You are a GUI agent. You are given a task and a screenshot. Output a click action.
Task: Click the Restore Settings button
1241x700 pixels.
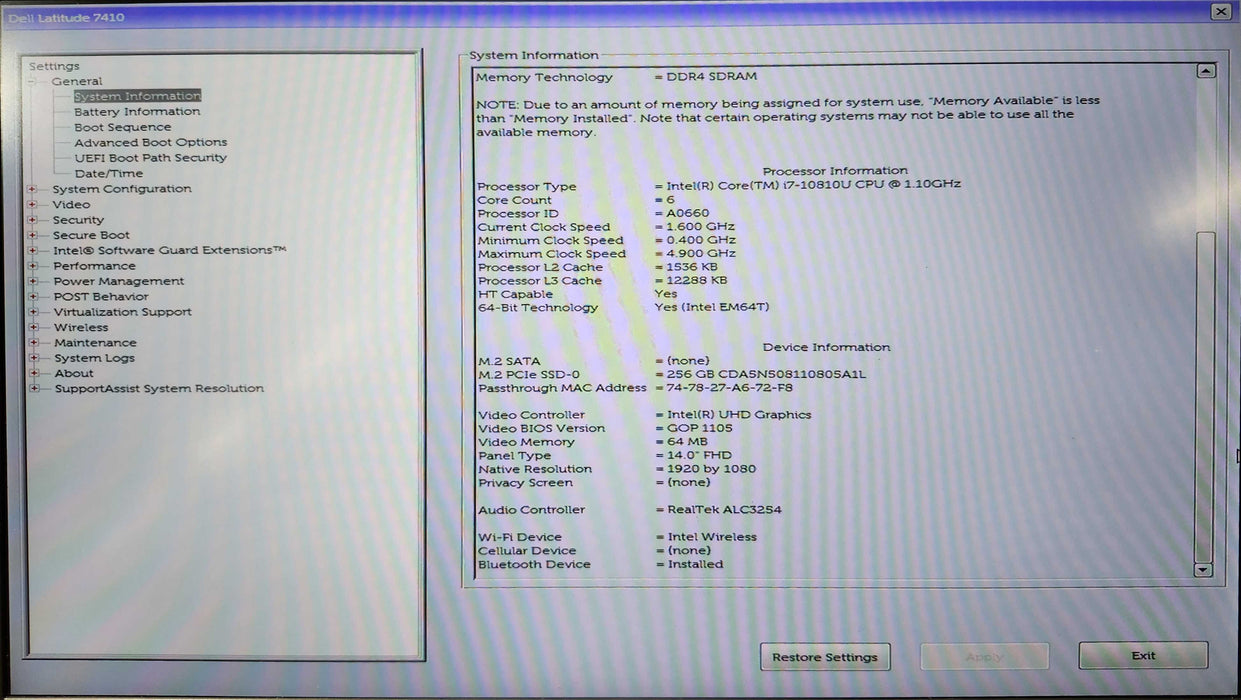pyautogui.click(x=825, y=657)
